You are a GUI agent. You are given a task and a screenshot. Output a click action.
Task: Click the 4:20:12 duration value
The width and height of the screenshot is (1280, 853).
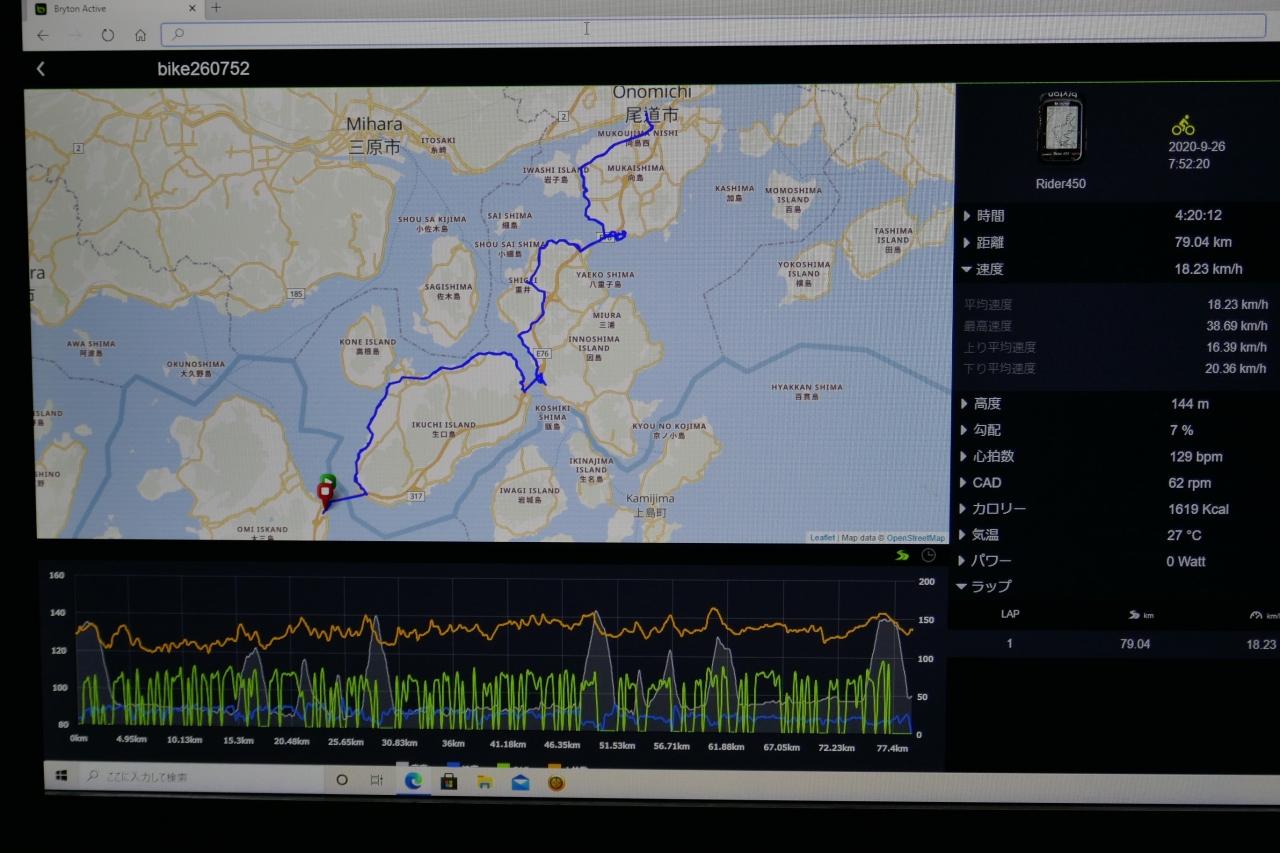pyautogui.click(x=1198, y=215)
